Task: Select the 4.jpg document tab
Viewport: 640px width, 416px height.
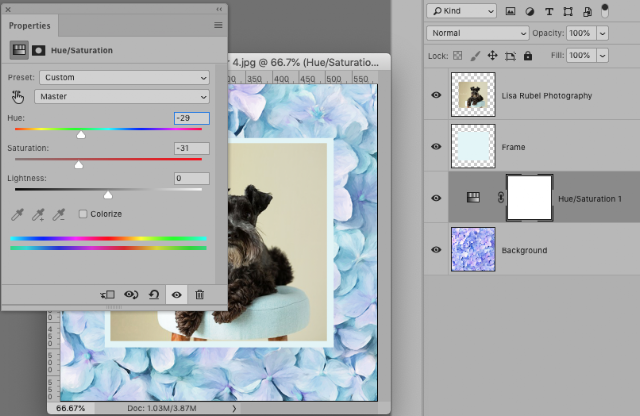Action: (x=306, y=63)
